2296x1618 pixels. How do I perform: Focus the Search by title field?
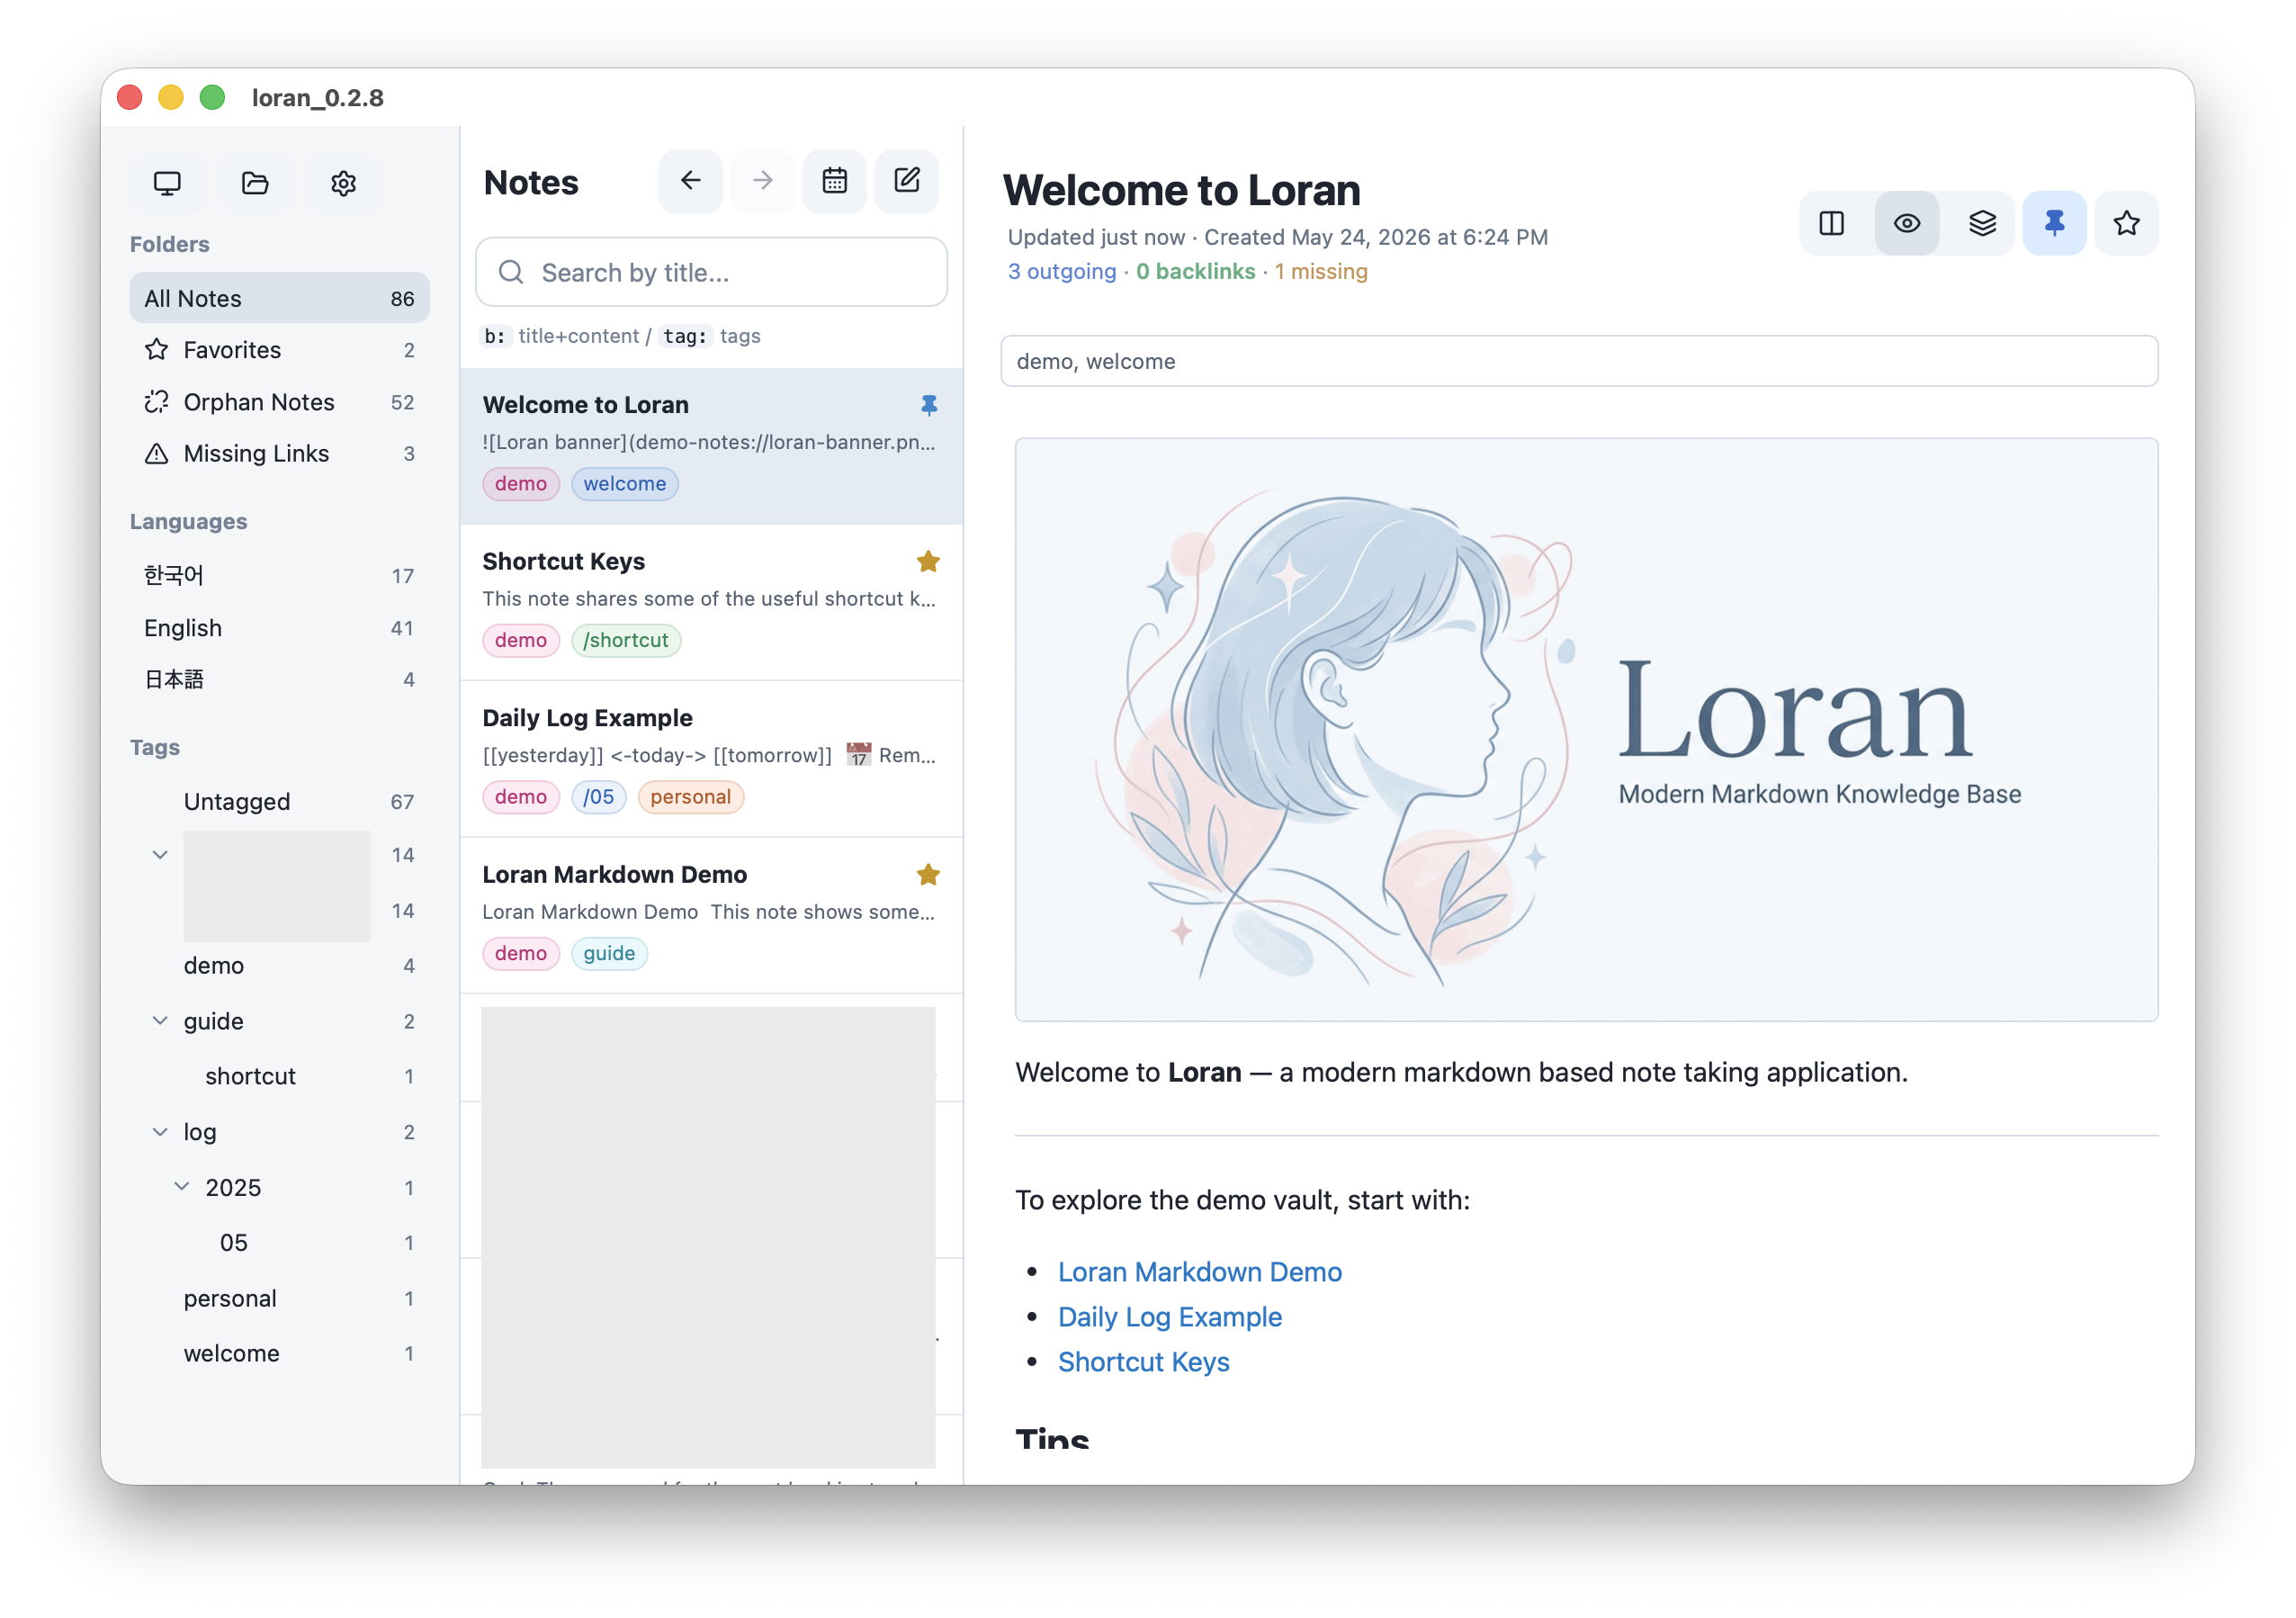[711, 272]
